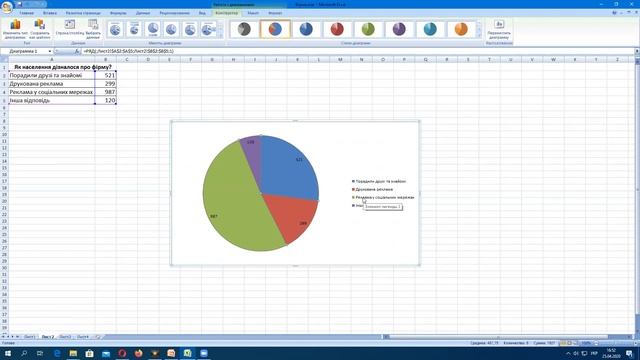
Task: Select cell with Друкована реклама
Action: pyautogui.click(x=51, y=84)
